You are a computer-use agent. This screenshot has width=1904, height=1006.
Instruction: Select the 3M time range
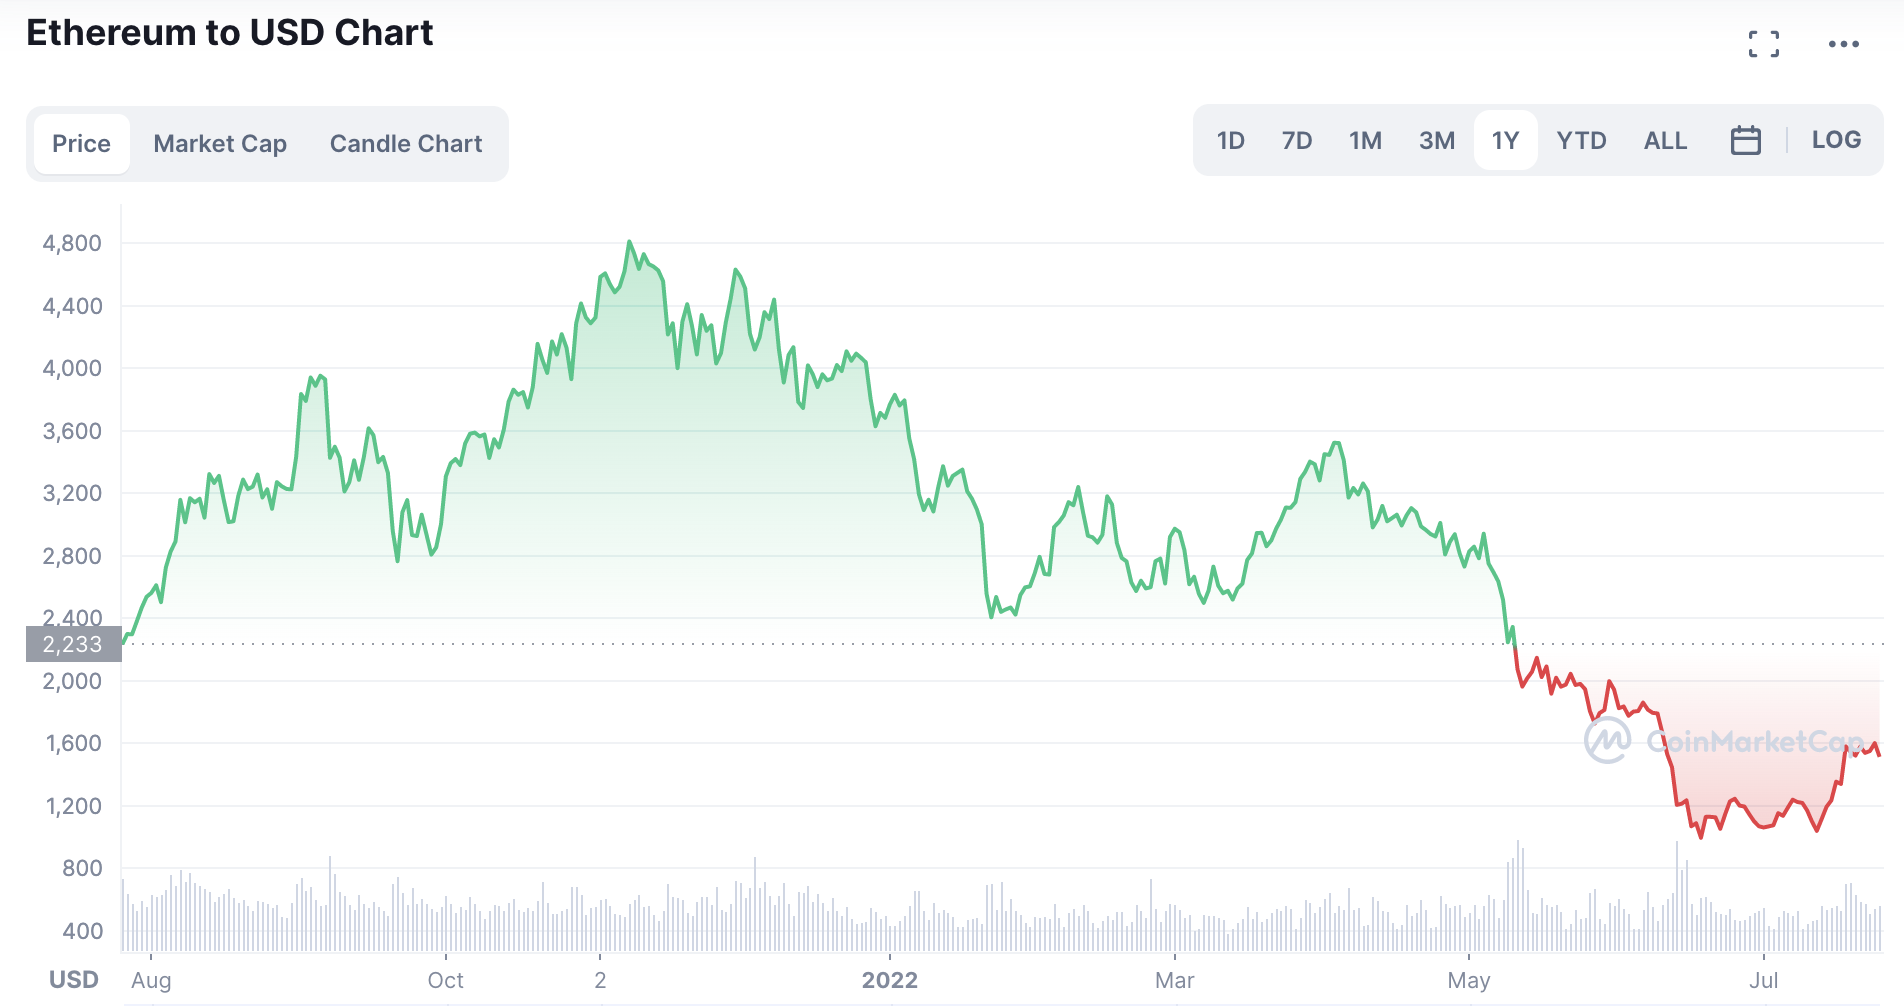click(1437, 141)
